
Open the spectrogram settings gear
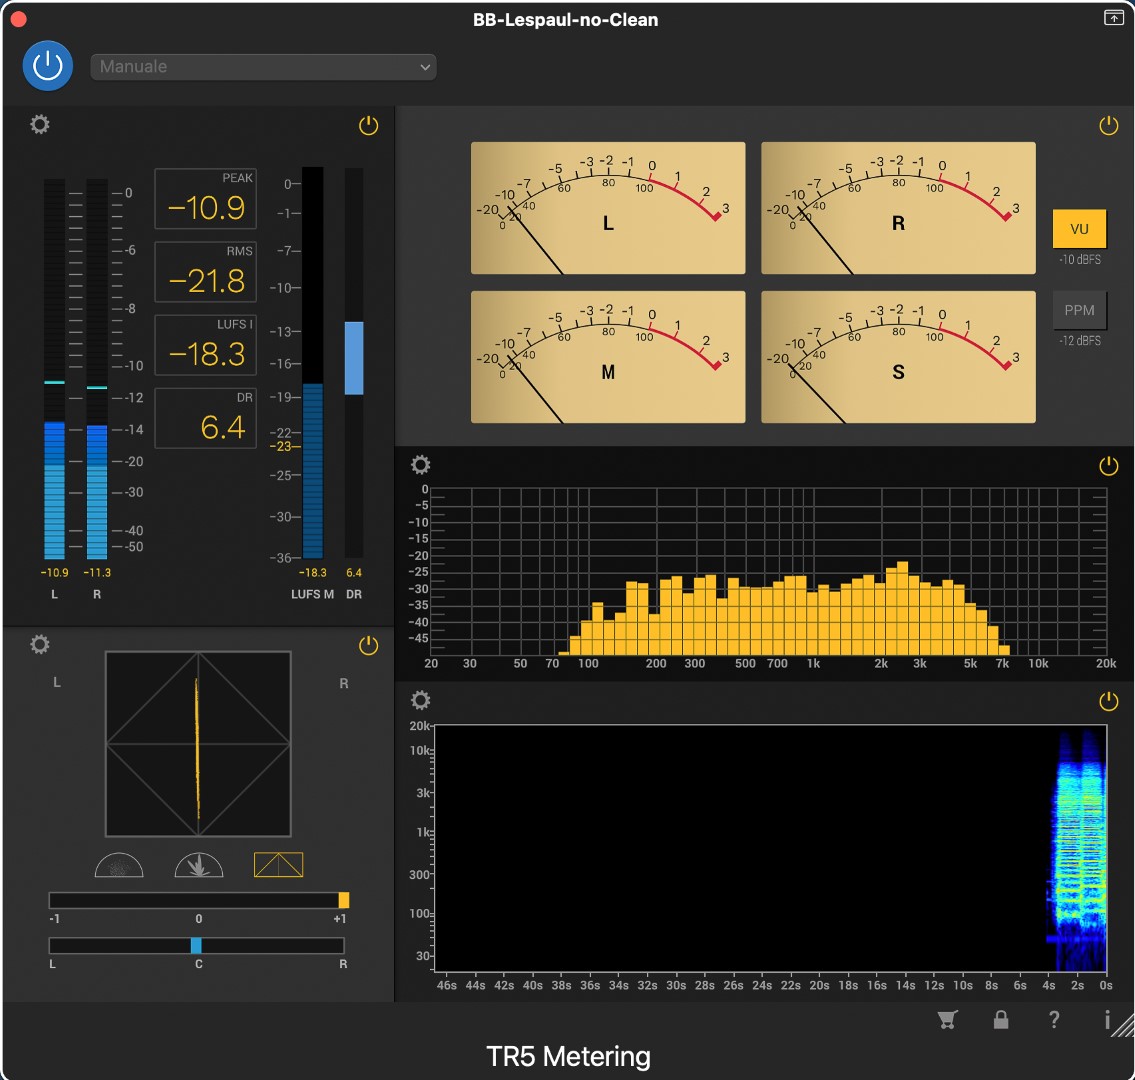click(421, 701)
